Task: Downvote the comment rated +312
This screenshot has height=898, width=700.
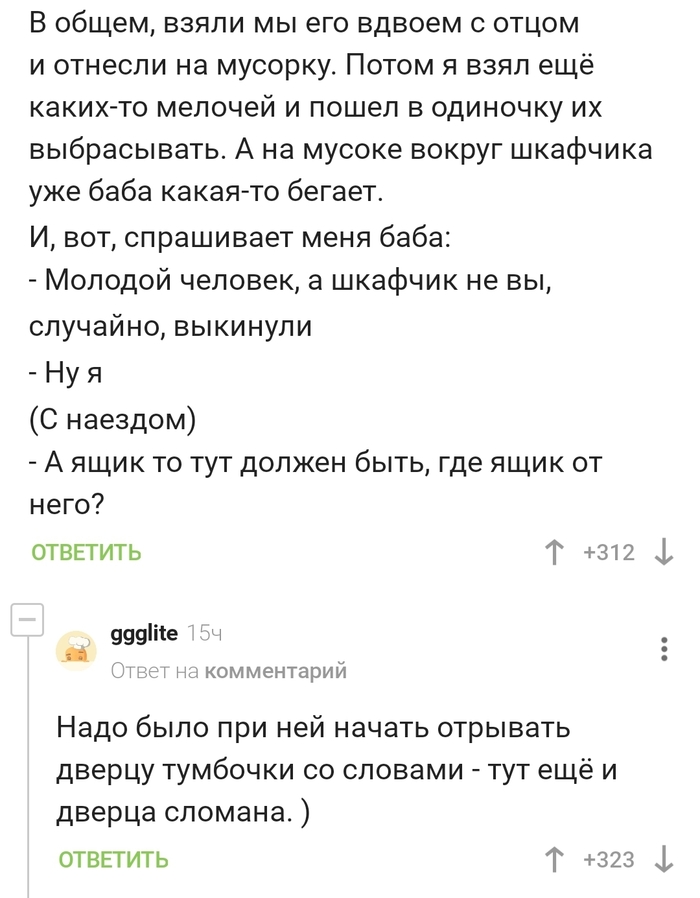Action: [x=665, y=553]
